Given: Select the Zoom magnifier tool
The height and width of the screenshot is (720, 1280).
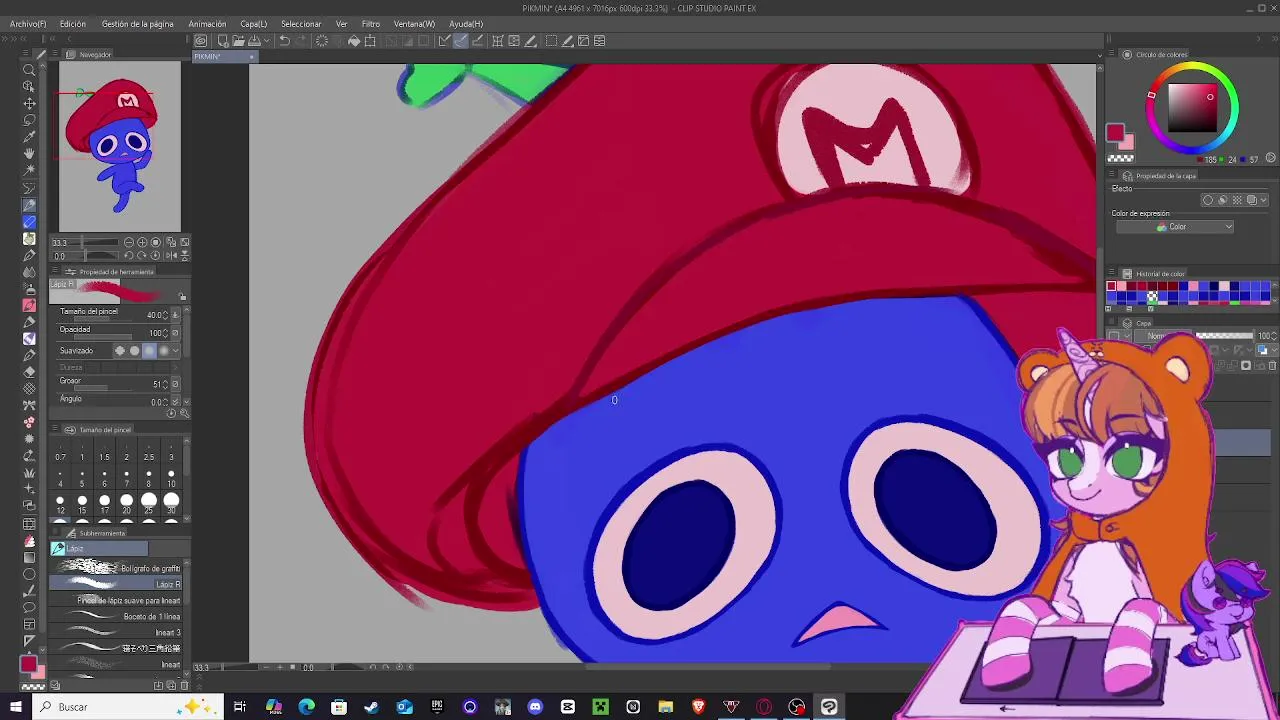Looking at the screenshot, I should (29, 69).
